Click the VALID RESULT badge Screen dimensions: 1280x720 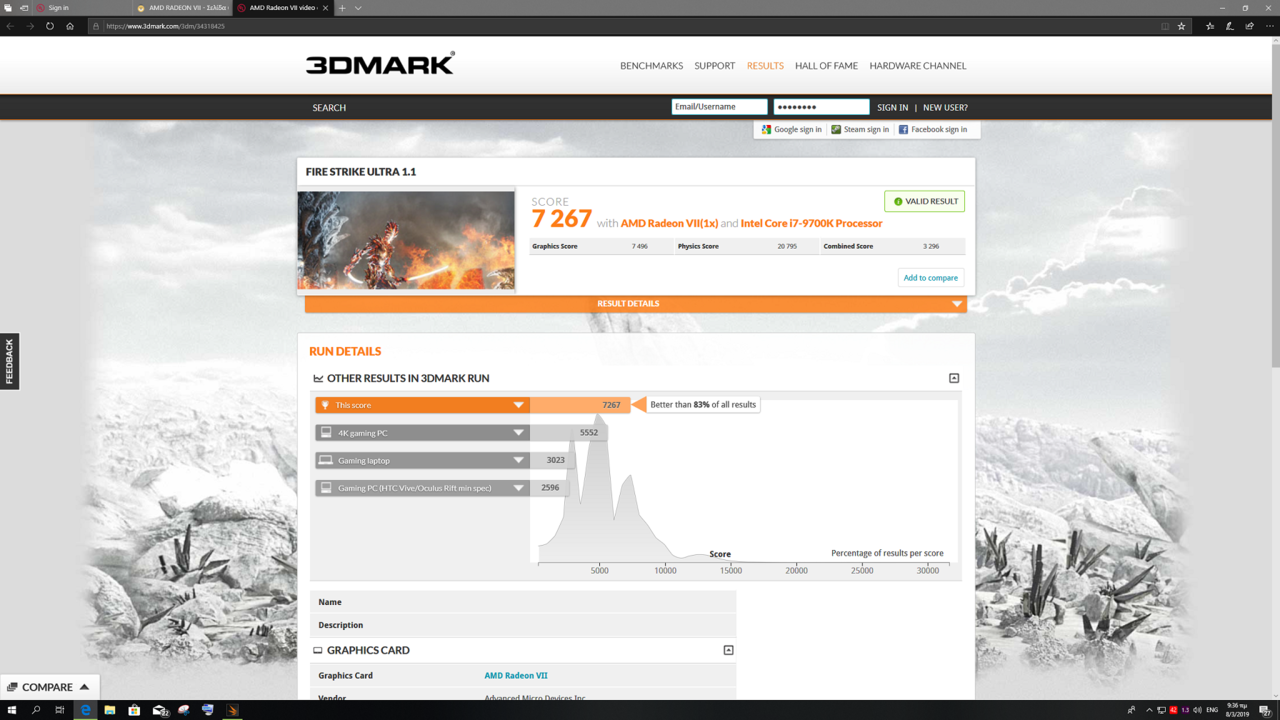pos(924,201)
